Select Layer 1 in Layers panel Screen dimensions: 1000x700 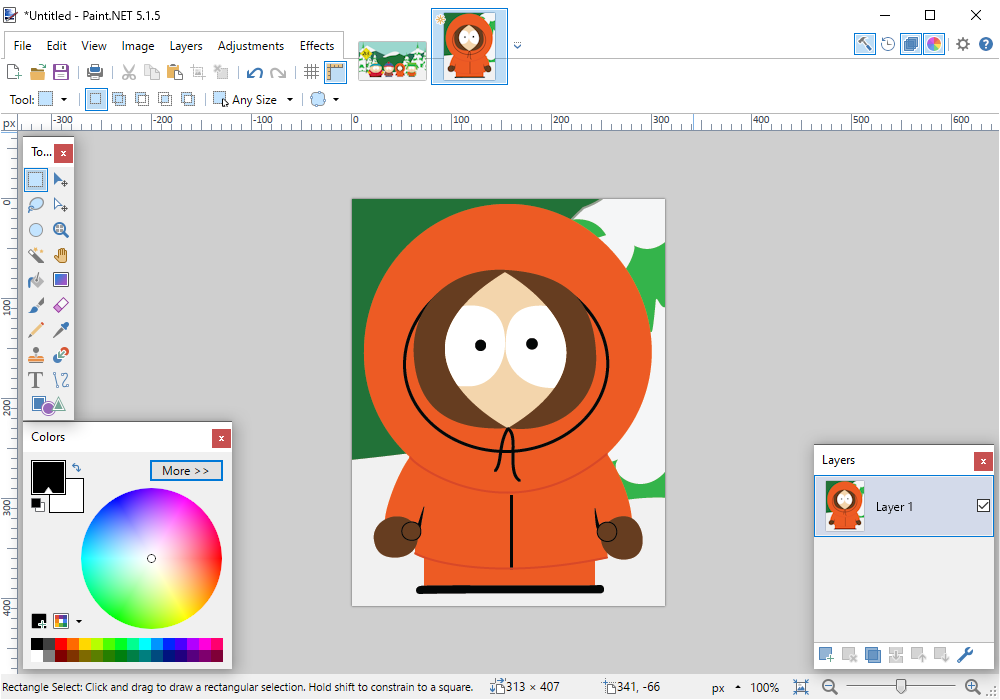pos(904,506)
